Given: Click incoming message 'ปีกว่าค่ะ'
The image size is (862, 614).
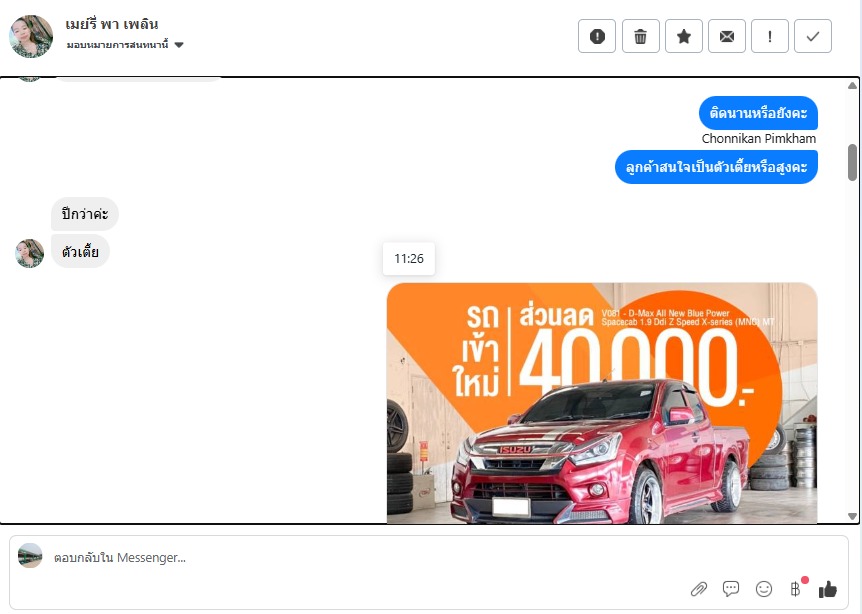Looking at the screenshot, I should point(85,214).
